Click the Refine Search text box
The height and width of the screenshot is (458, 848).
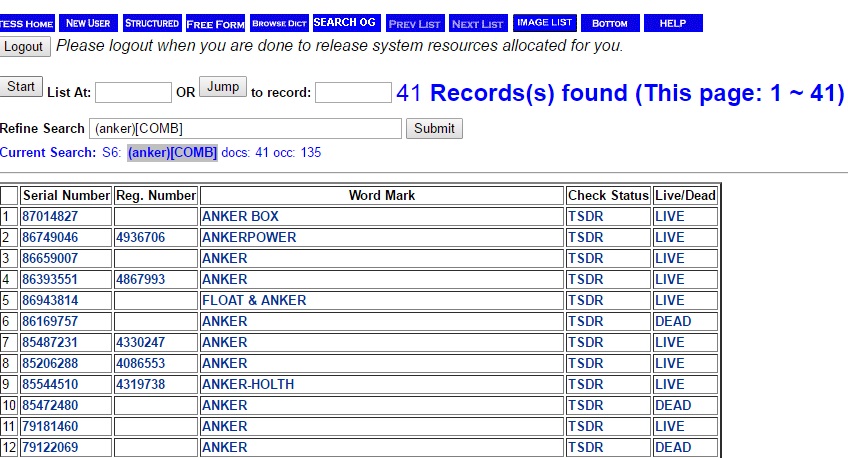(245, 129)
